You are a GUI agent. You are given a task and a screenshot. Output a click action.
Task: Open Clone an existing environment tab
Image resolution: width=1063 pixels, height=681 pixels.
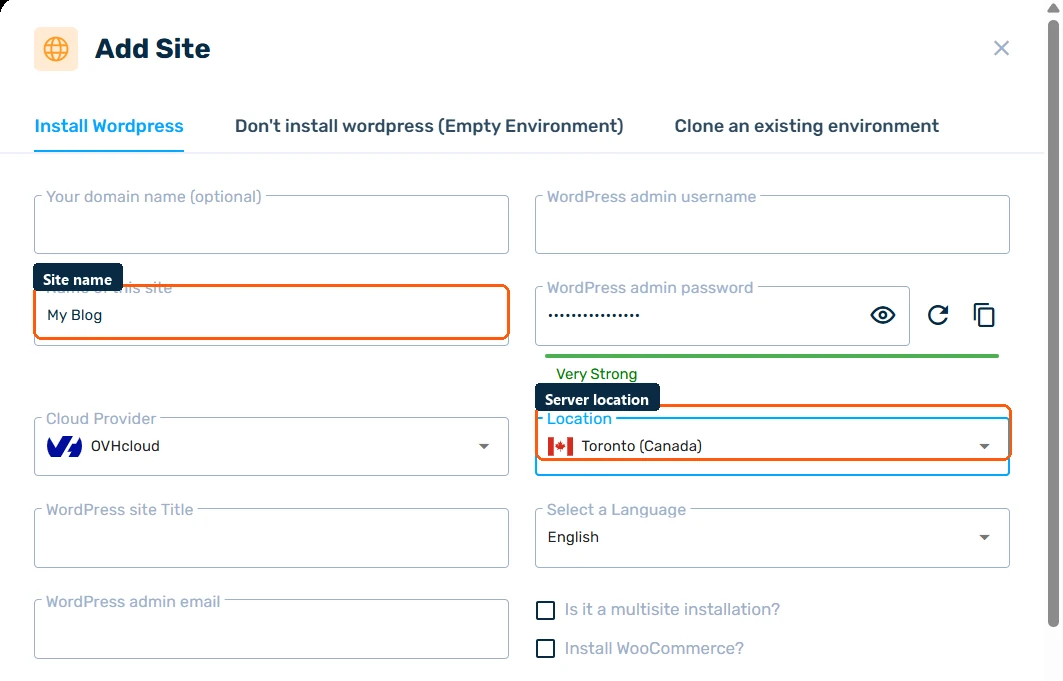pos(807,126)
